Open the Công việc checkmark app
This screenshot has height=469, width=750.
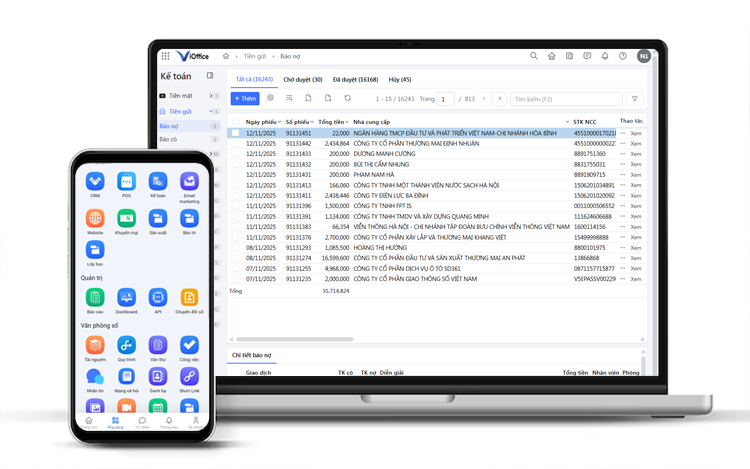click(189, 345)
